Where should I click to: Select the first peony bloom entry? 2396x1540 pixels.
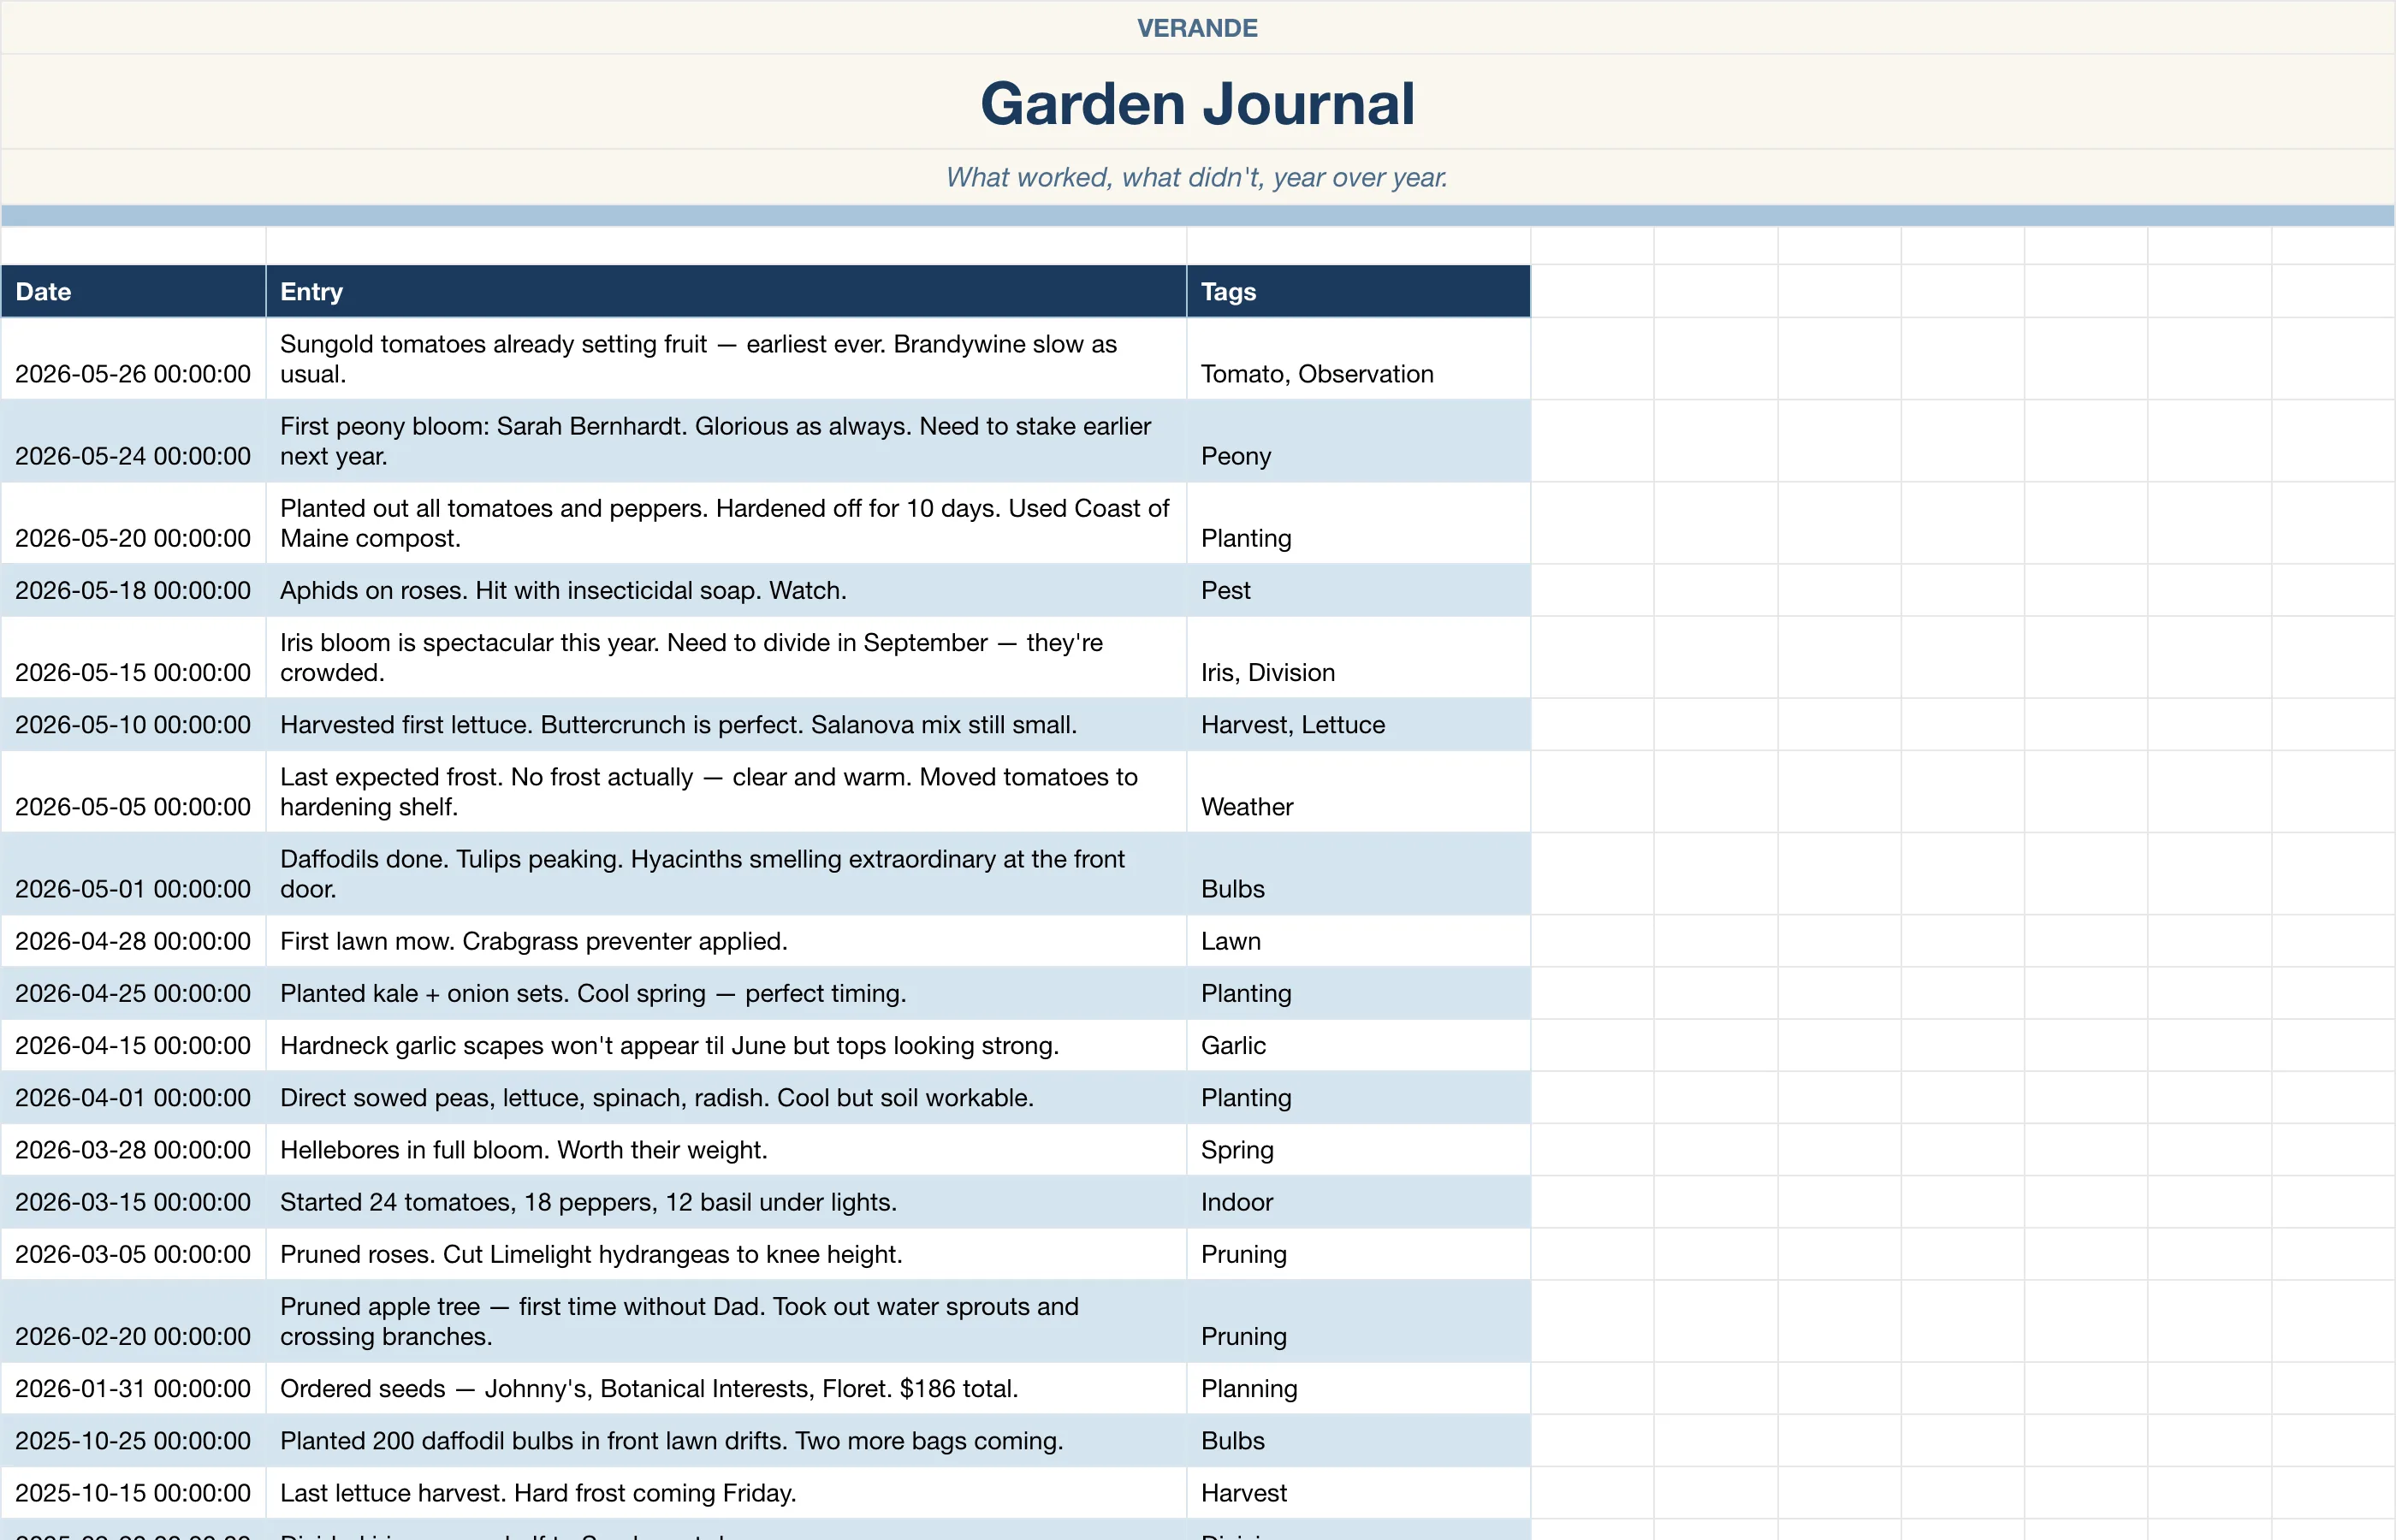(x=726, y=441)
